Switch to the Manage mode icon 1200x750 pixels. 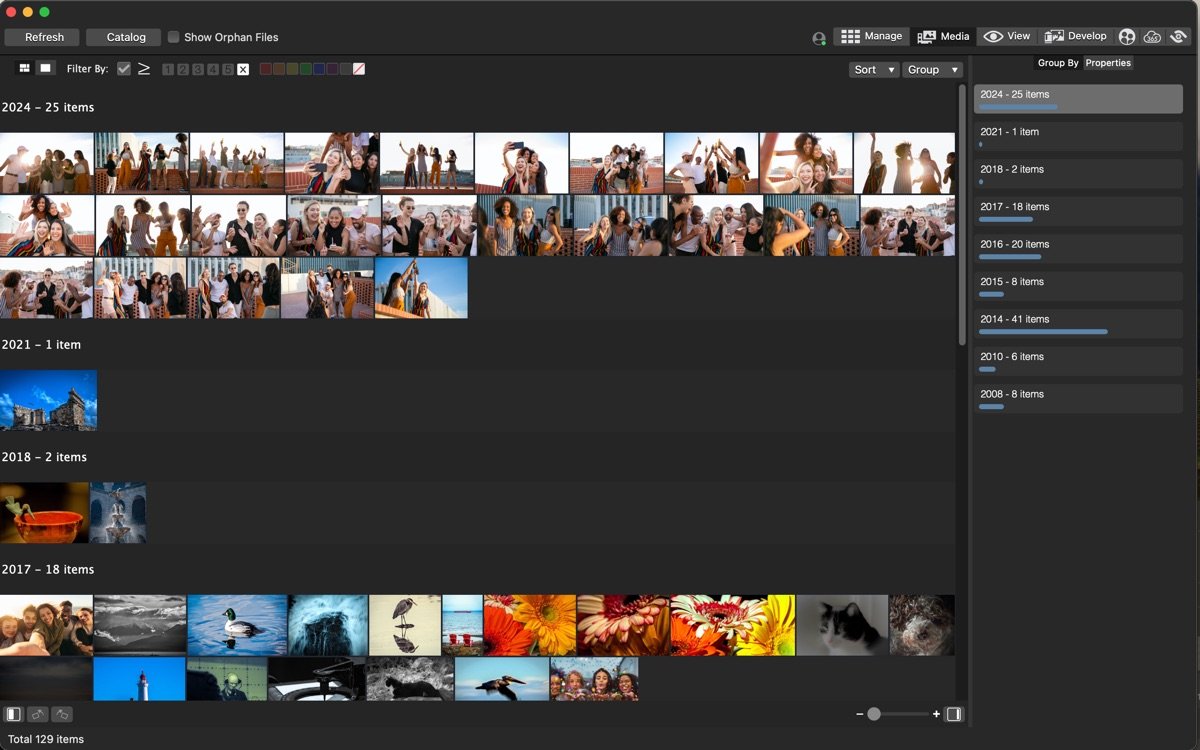point(871,36)
